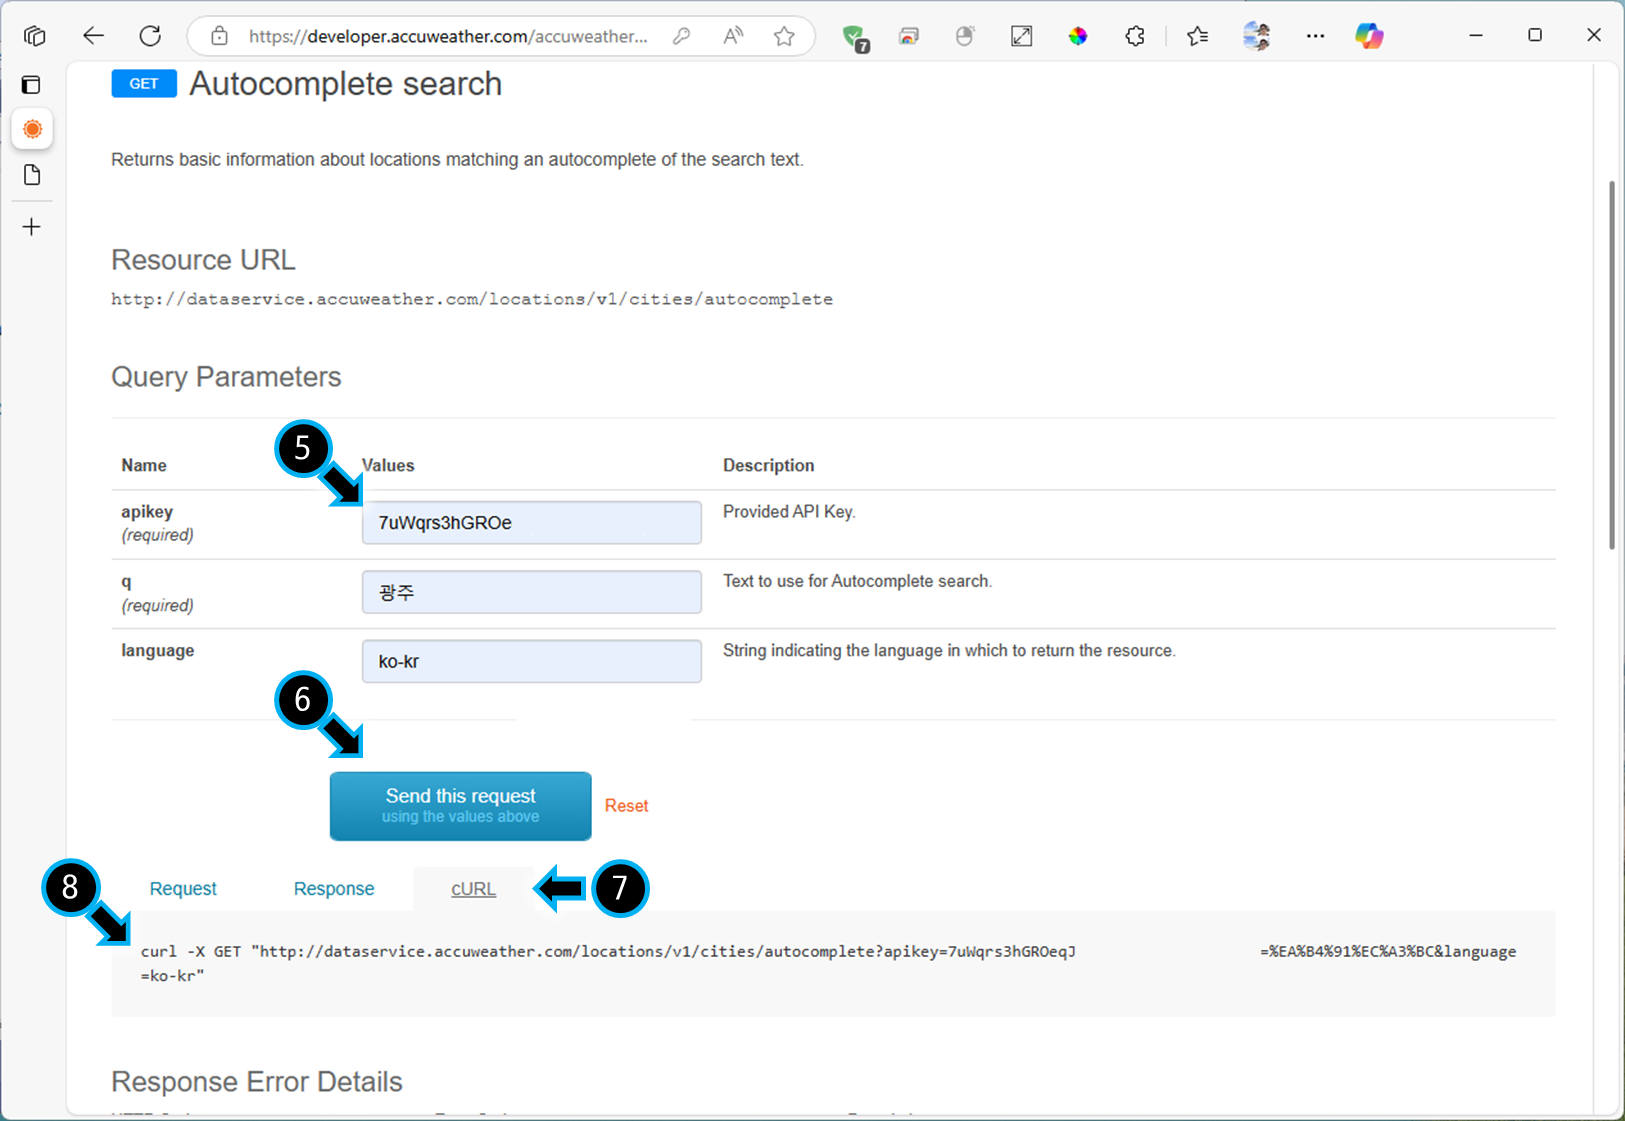Add a new tab with plus icon
This screenshot has height=1121, width=1625.
pos(32,227)
